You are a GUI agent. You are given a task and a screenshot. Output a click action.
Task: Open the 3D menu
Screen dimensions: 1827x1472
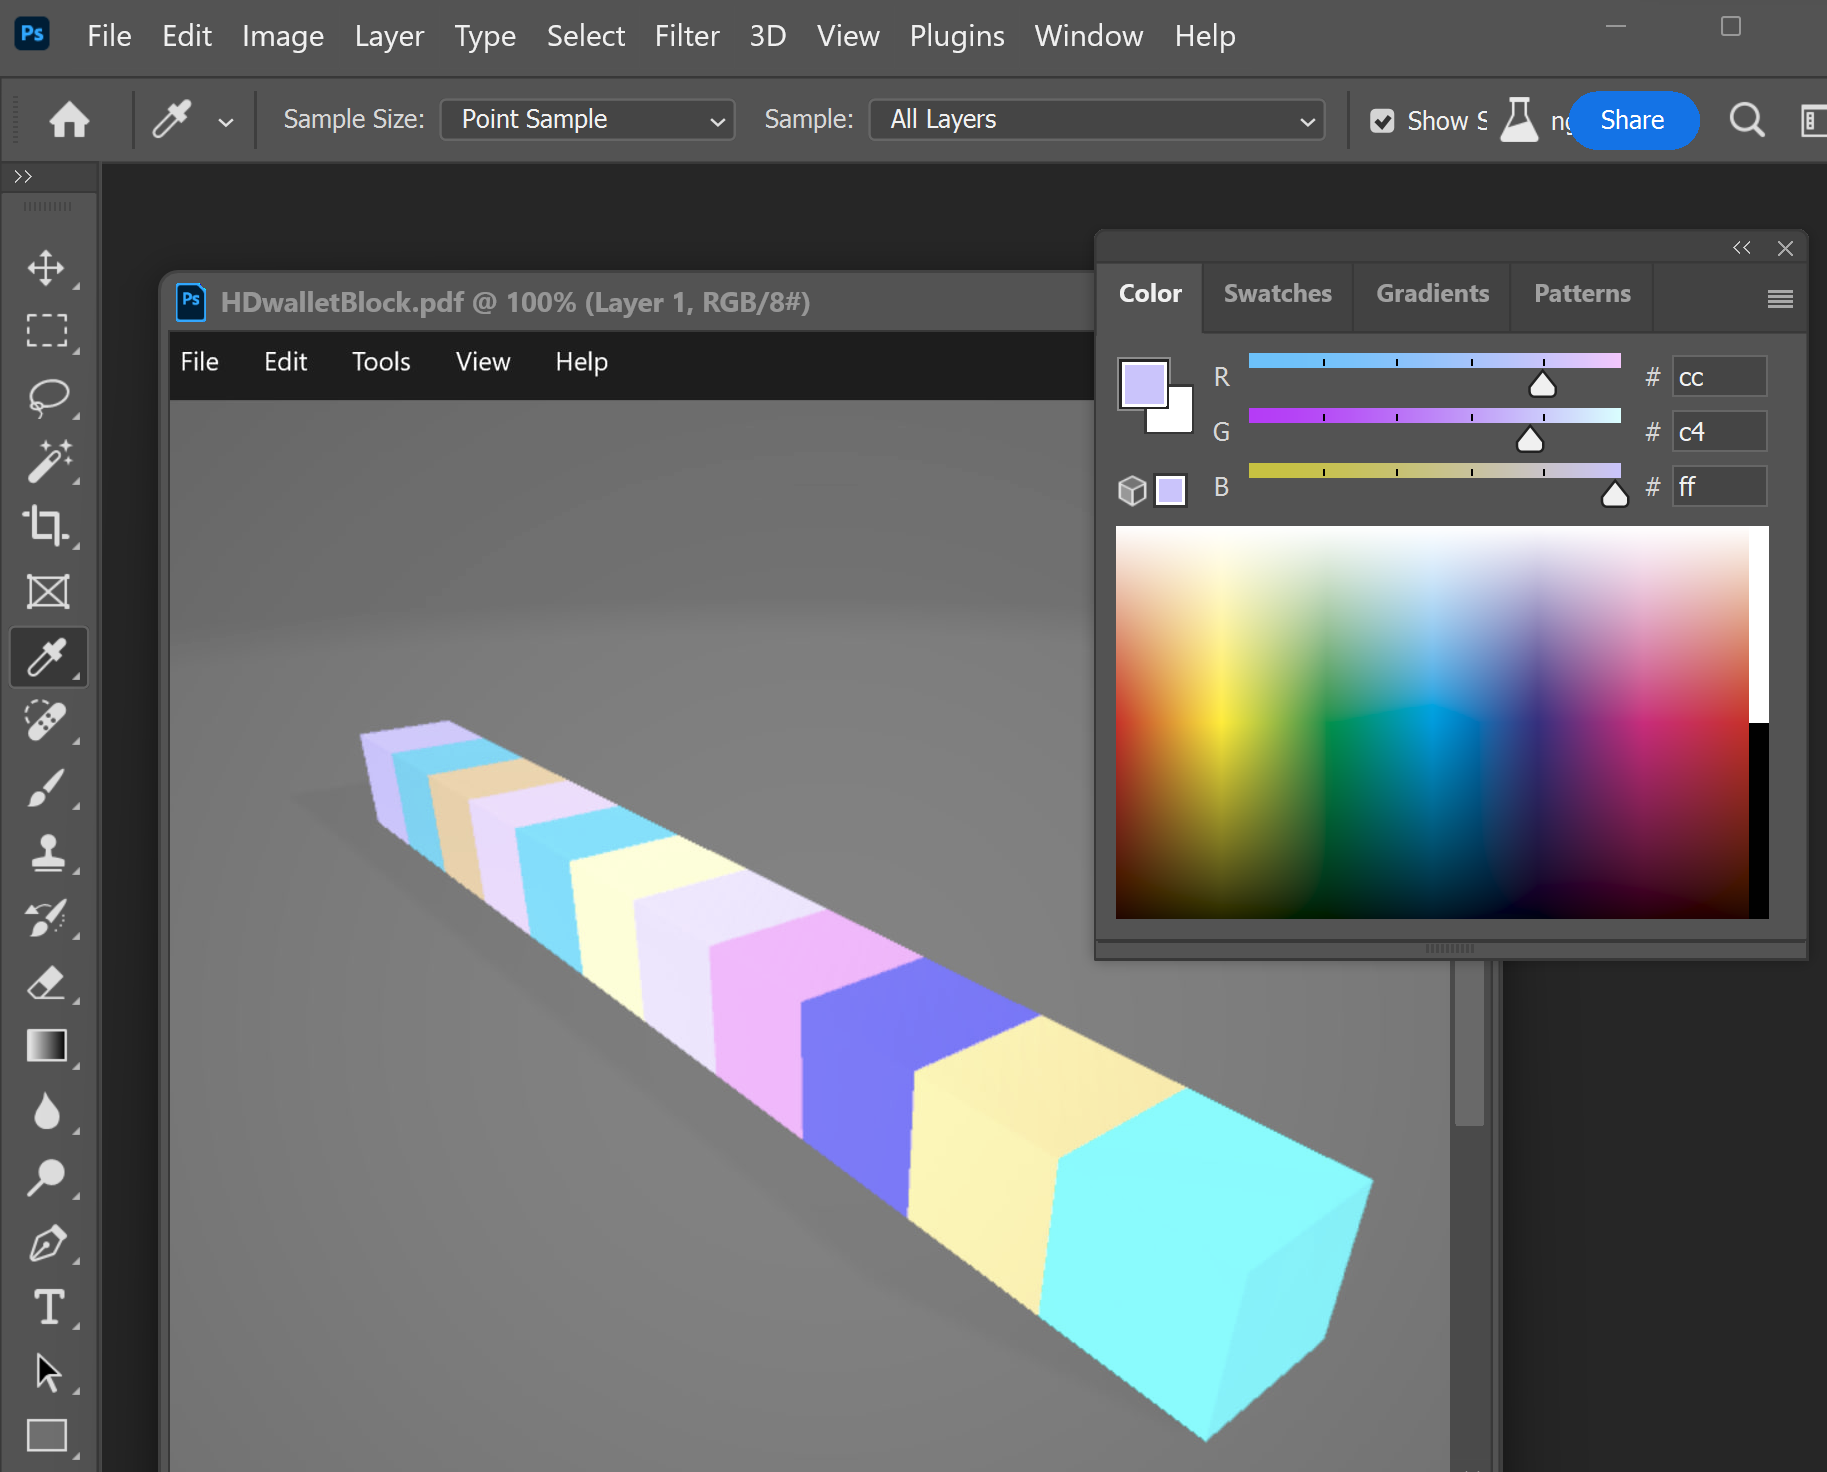(768, 36)
